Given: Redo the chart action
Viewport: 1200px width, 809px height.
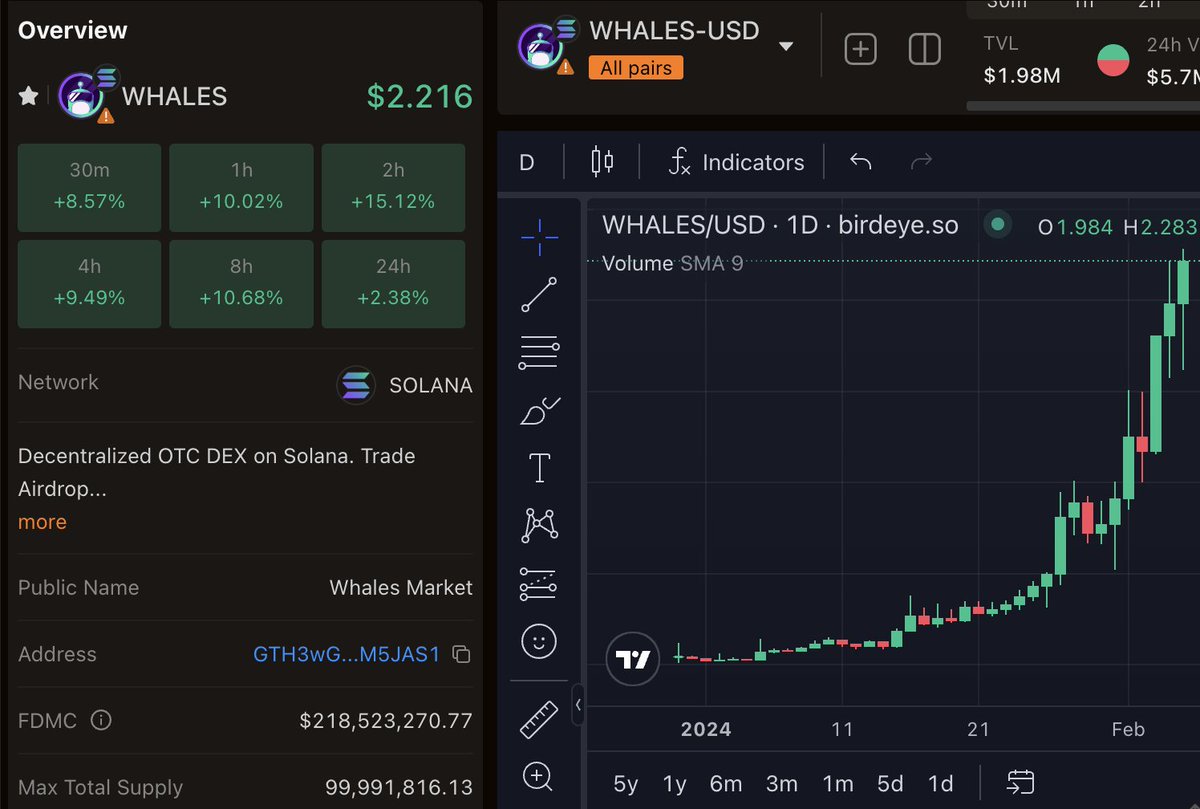Looking at the screenshot, I should click(x=921, y=162).
